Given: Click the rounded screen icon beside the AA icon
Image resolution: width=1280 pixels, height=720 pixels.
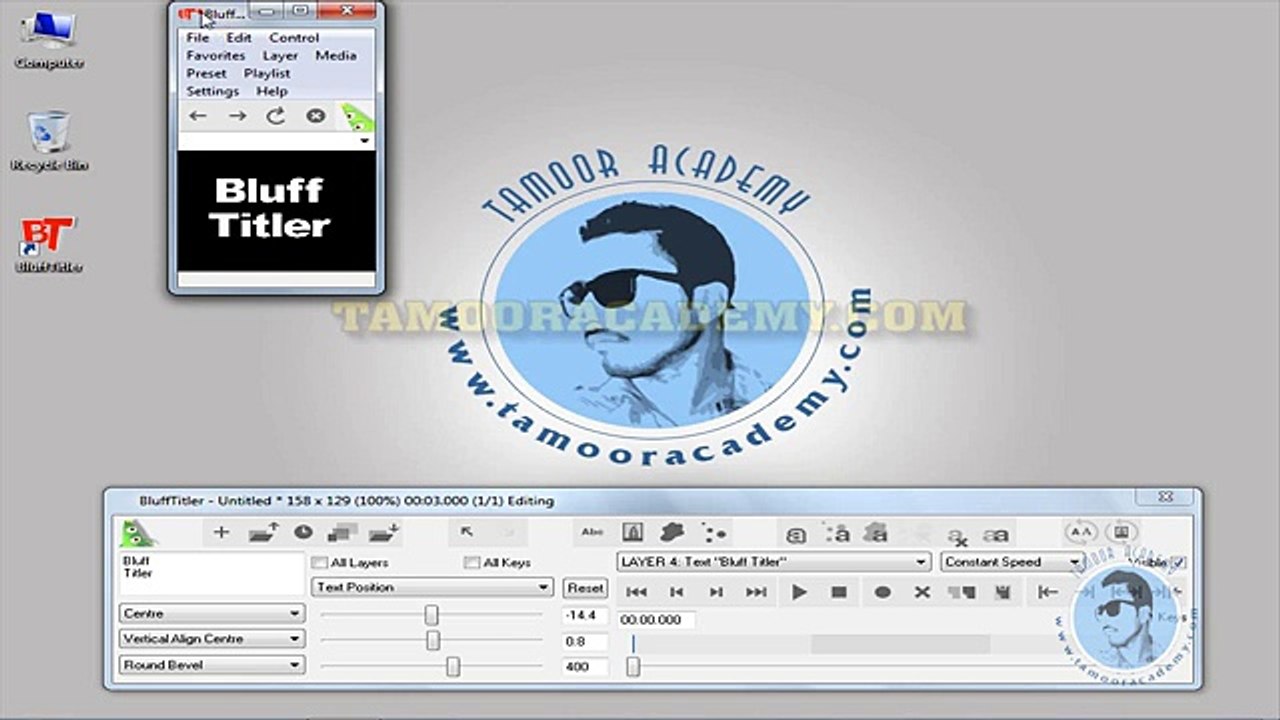Looking at the screenshot, I should 1121,532.
